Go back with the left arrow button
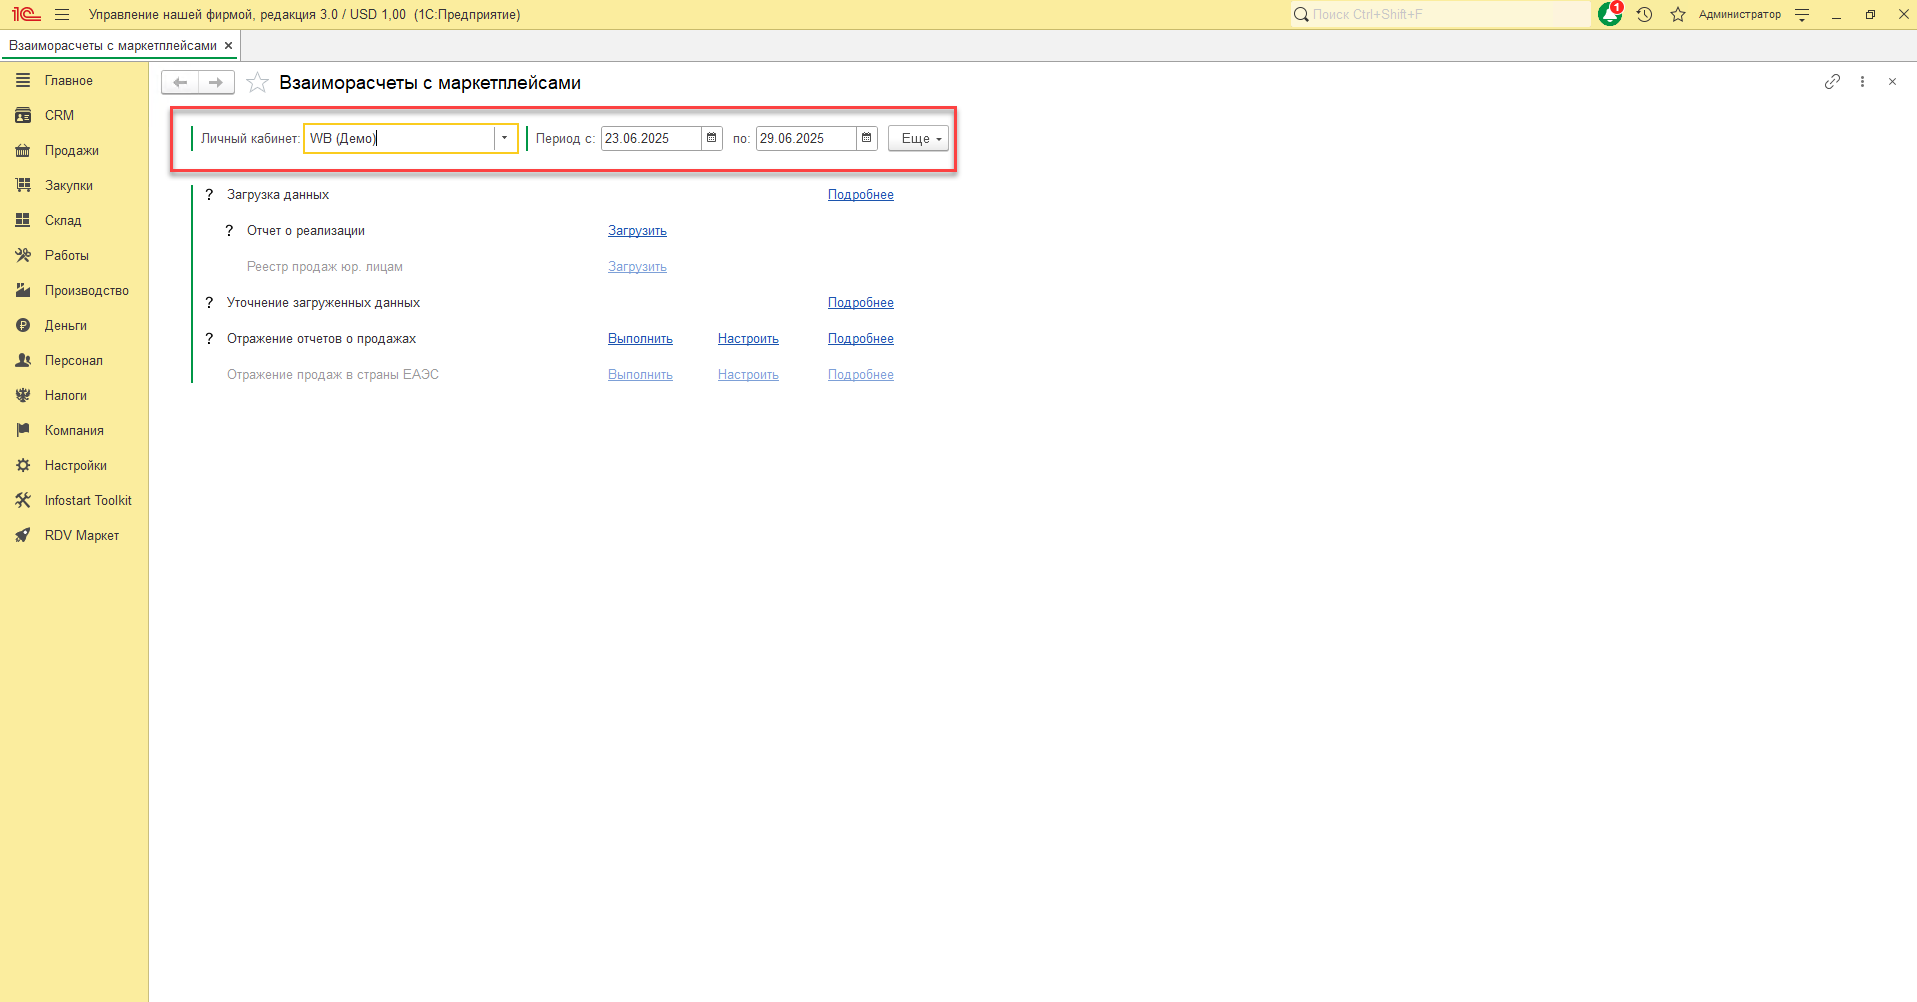1917x1002 pixels. (180, 83)
